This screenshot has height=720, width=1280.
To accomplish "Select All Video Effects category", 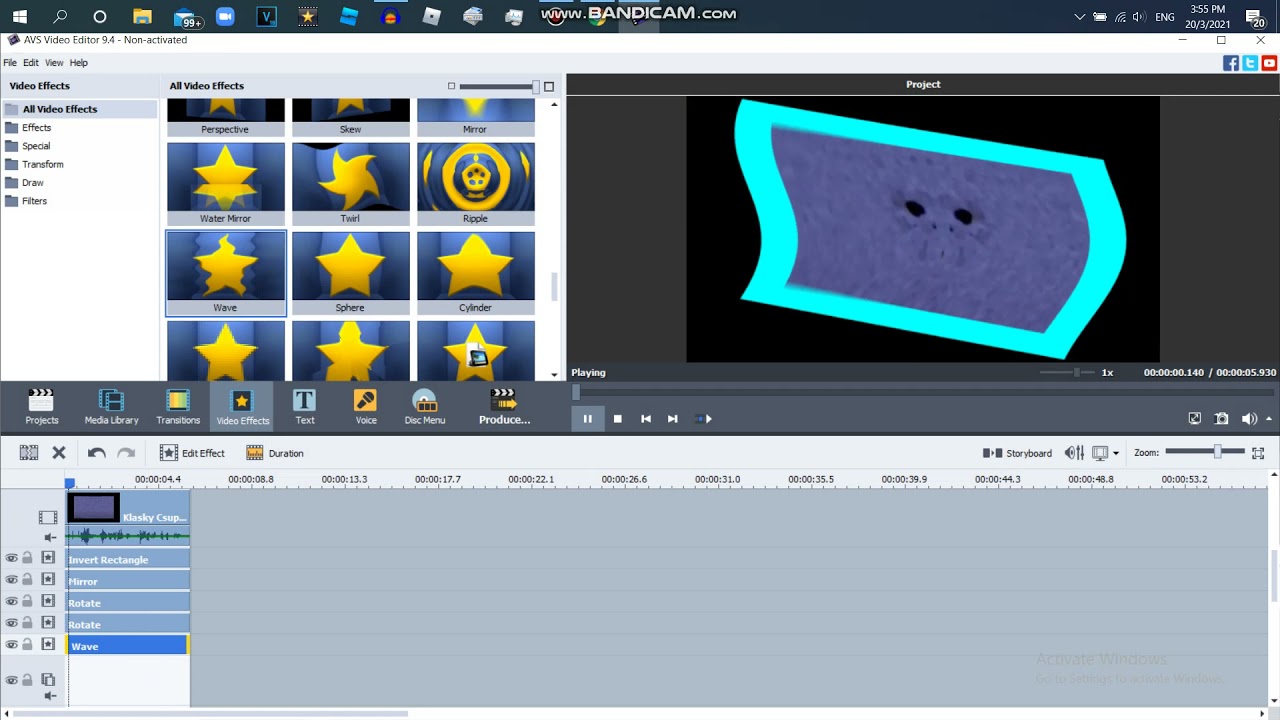I will click(80, 109).
